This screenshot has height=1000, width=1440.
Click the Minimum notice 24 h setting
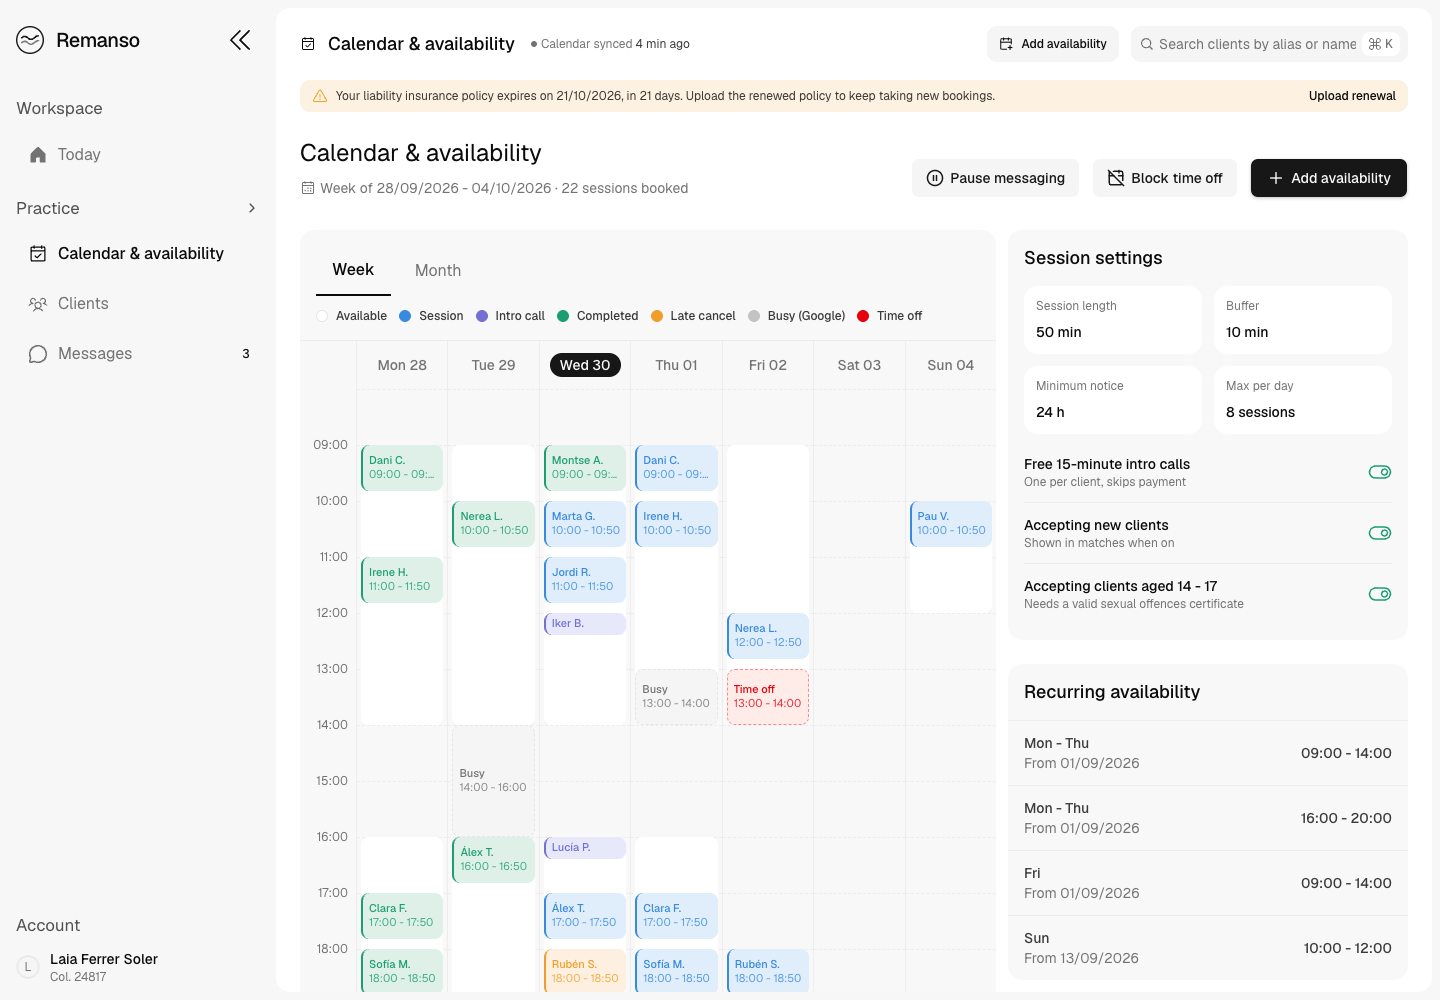click(x=1113, y=400)
